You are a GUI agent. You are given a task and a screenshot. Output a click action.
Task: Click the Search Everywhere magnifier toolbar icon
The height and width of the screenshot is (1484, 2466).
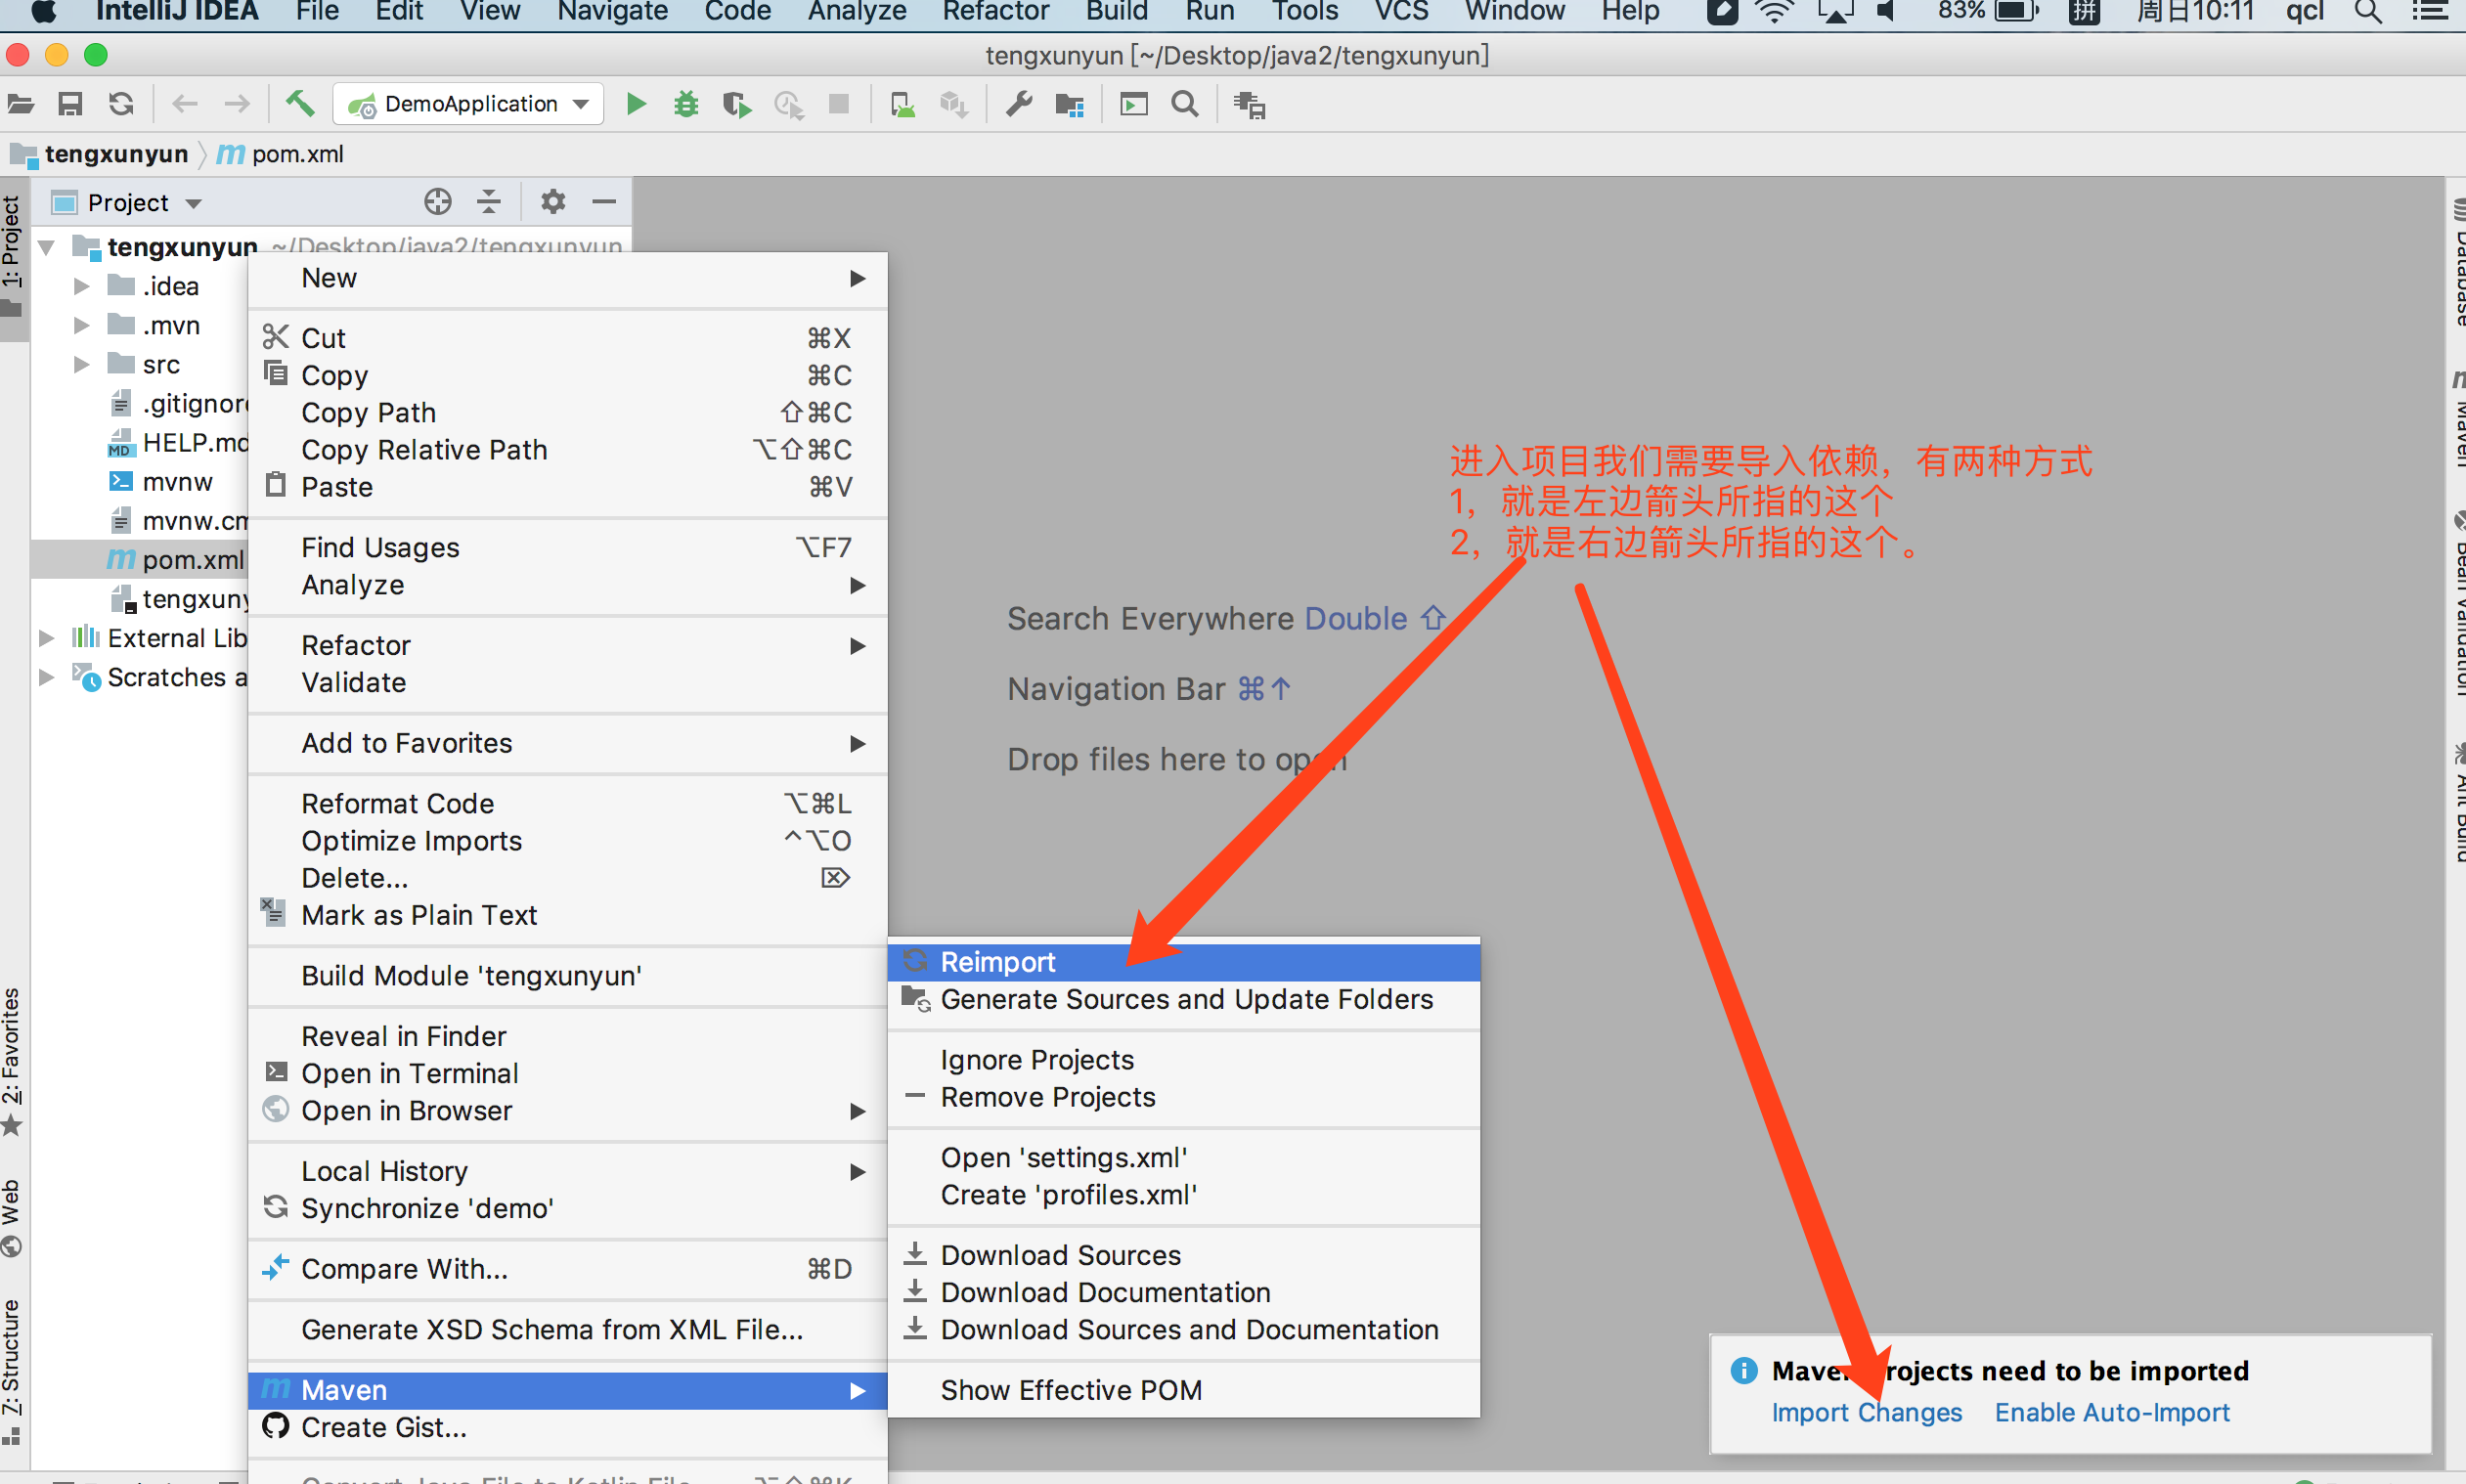coord(1185,104)
